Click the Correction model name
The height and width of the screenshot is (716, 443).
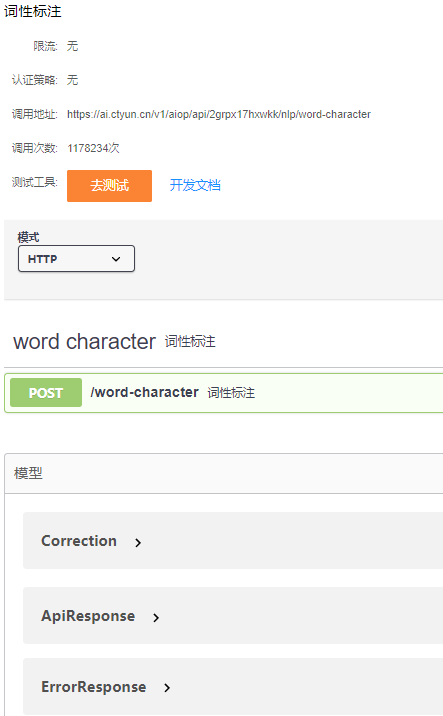79,541
